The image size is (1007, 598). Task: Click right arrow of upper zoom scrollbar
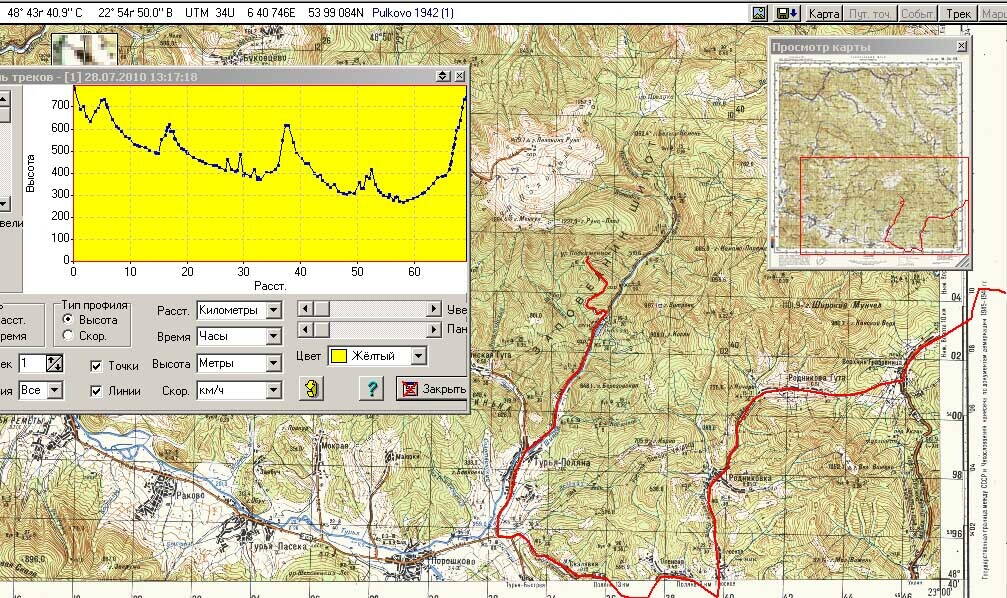(434, 310)
